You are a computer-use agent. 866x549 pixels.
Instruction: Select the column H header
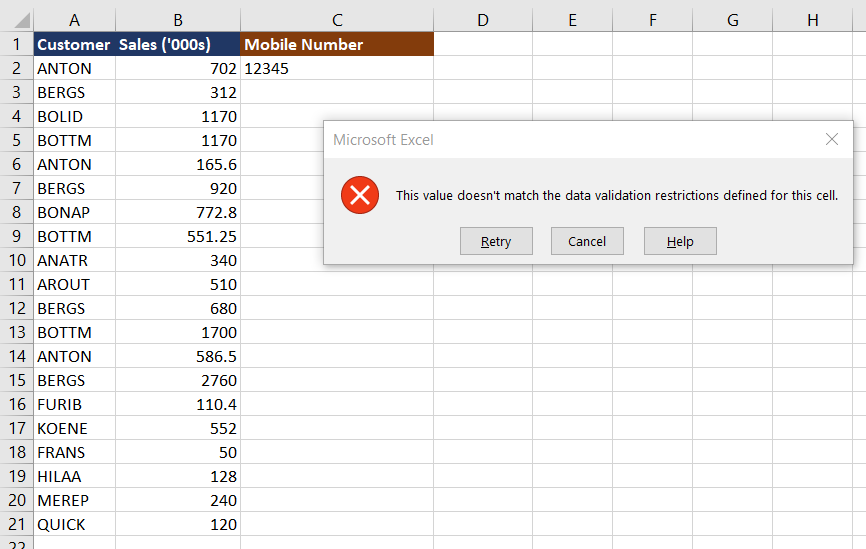coord(812,20)
